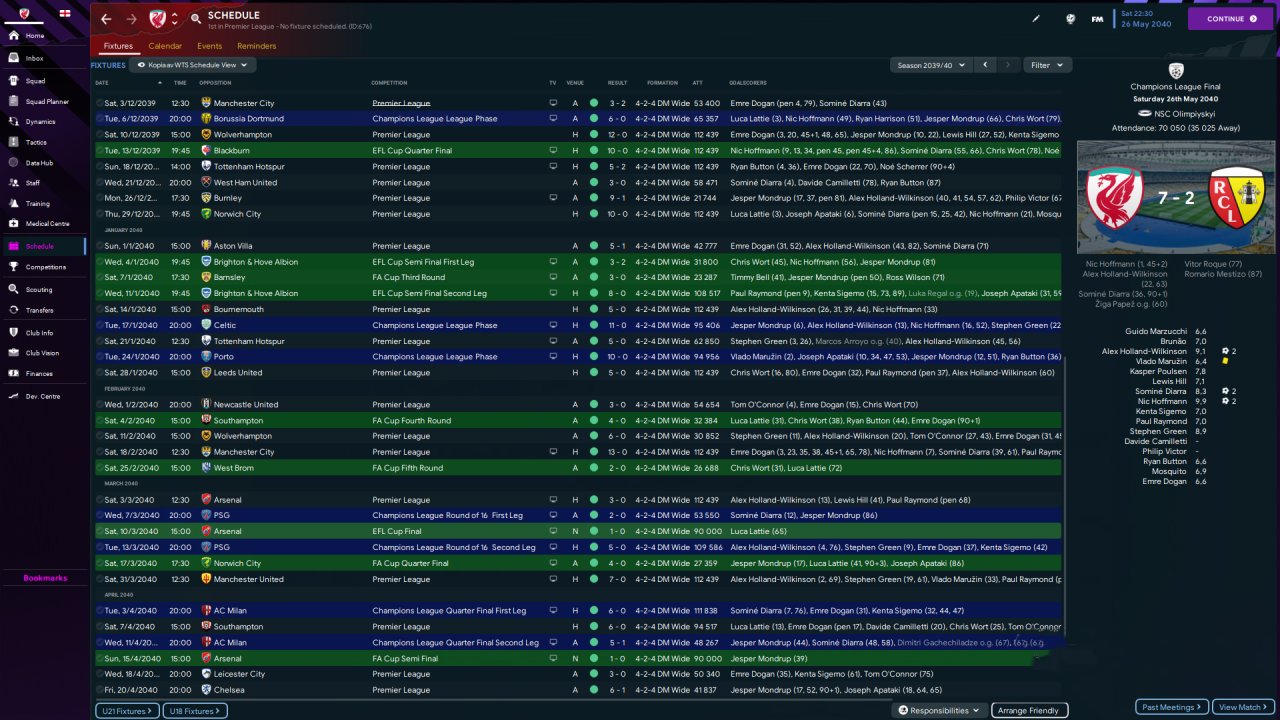This screenshot has width=1280, height=720.
Task: Open Club Info in the sidebar
Action: [x=40, y=332]
